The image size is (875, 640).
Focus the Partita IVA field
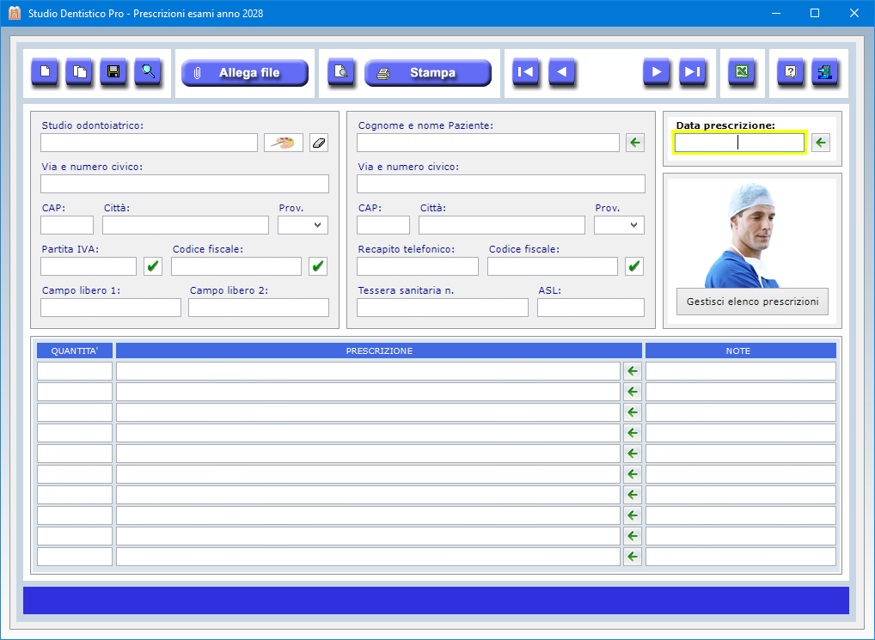pos(89,266)
